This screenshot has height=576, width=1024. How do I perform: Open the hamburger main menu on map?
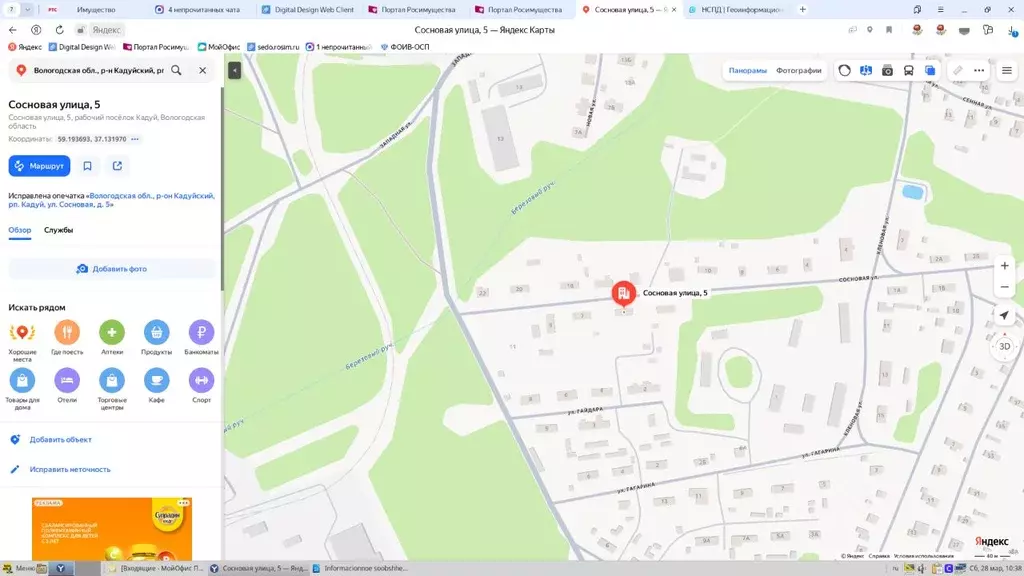point(1006,71)
